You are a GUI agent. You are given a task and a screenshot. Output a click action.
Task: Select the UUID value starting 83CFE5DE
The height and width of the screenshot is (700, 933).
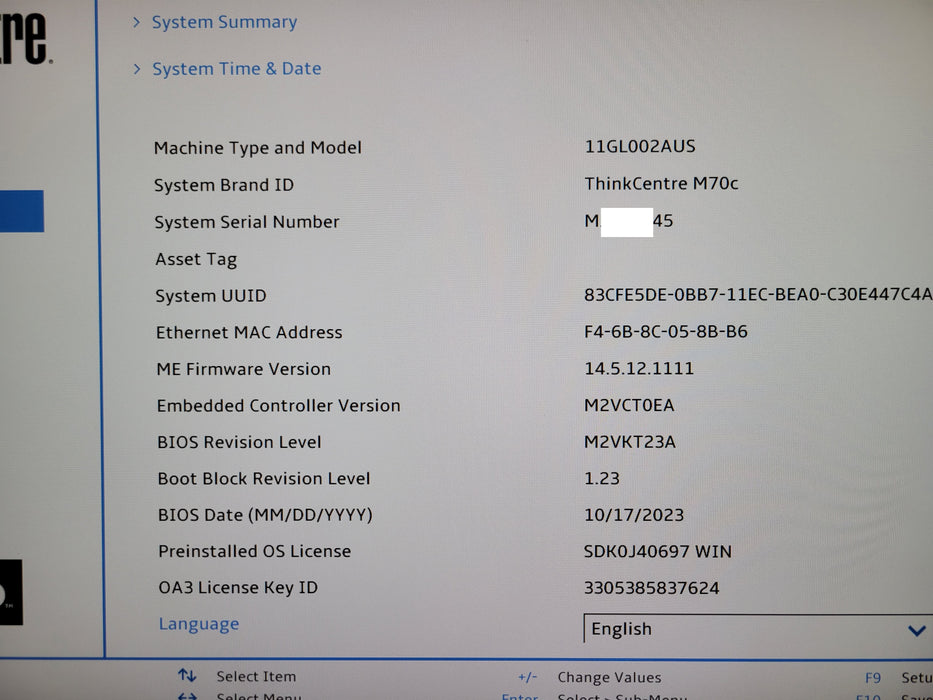click(758, 294)
